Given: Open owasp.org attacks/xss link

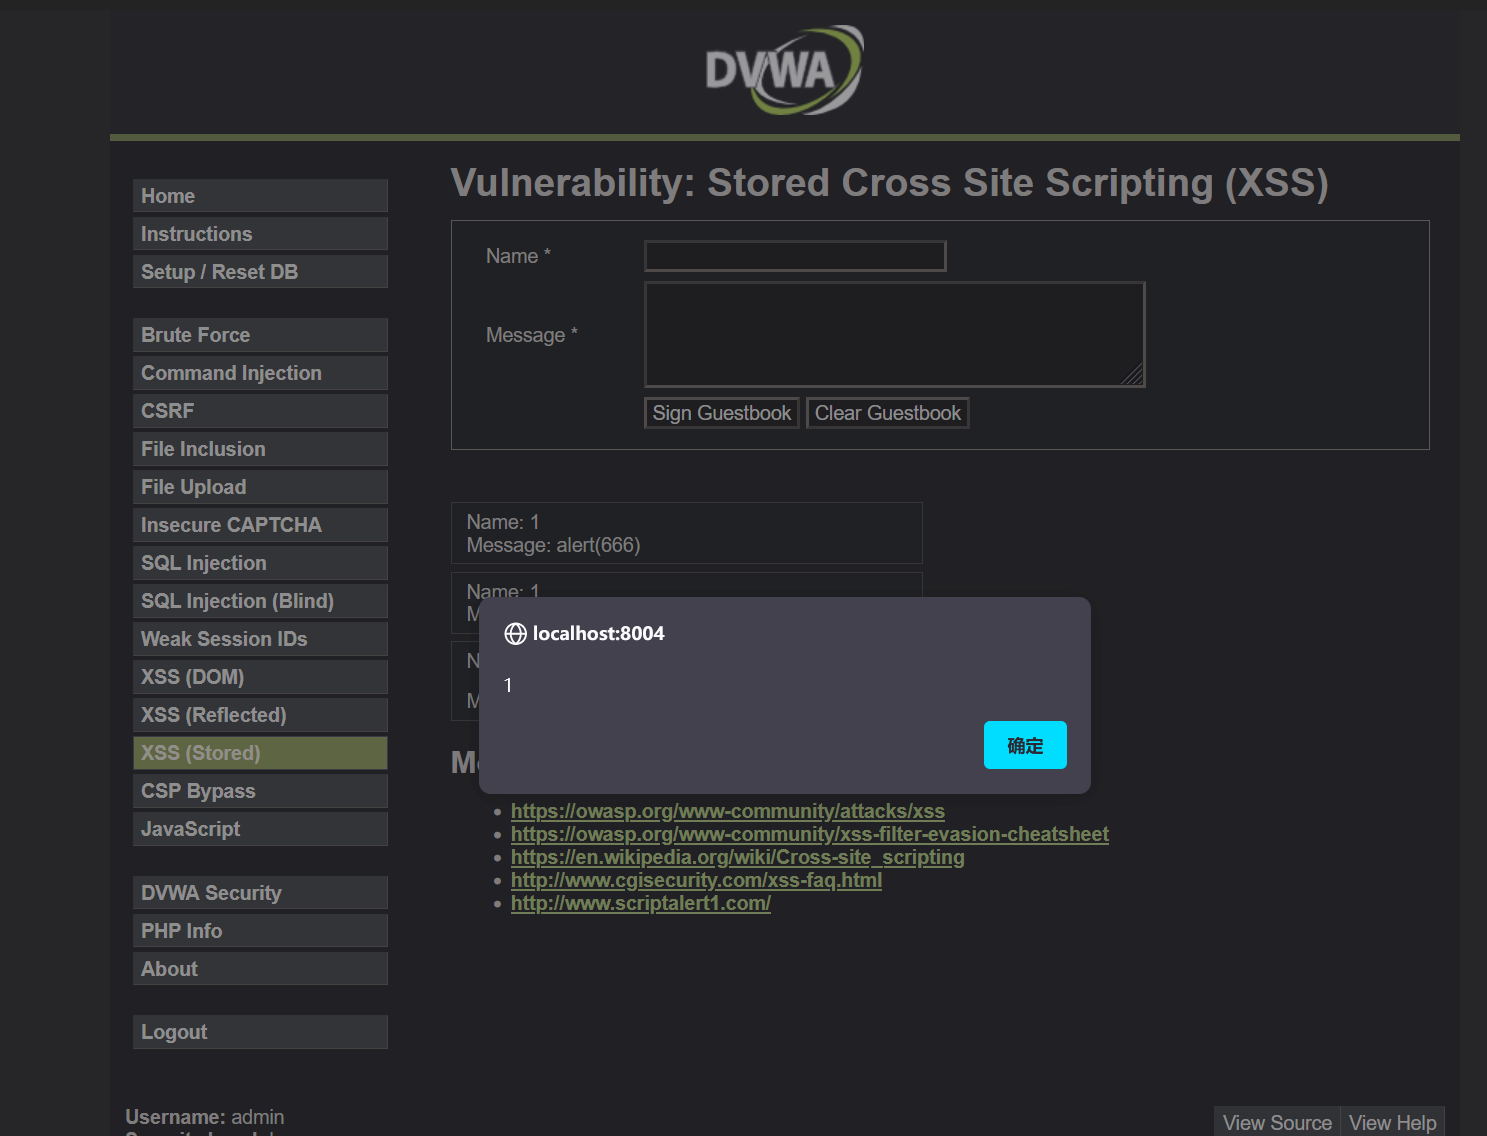Looking at the screenshot, I should [728, 811].
